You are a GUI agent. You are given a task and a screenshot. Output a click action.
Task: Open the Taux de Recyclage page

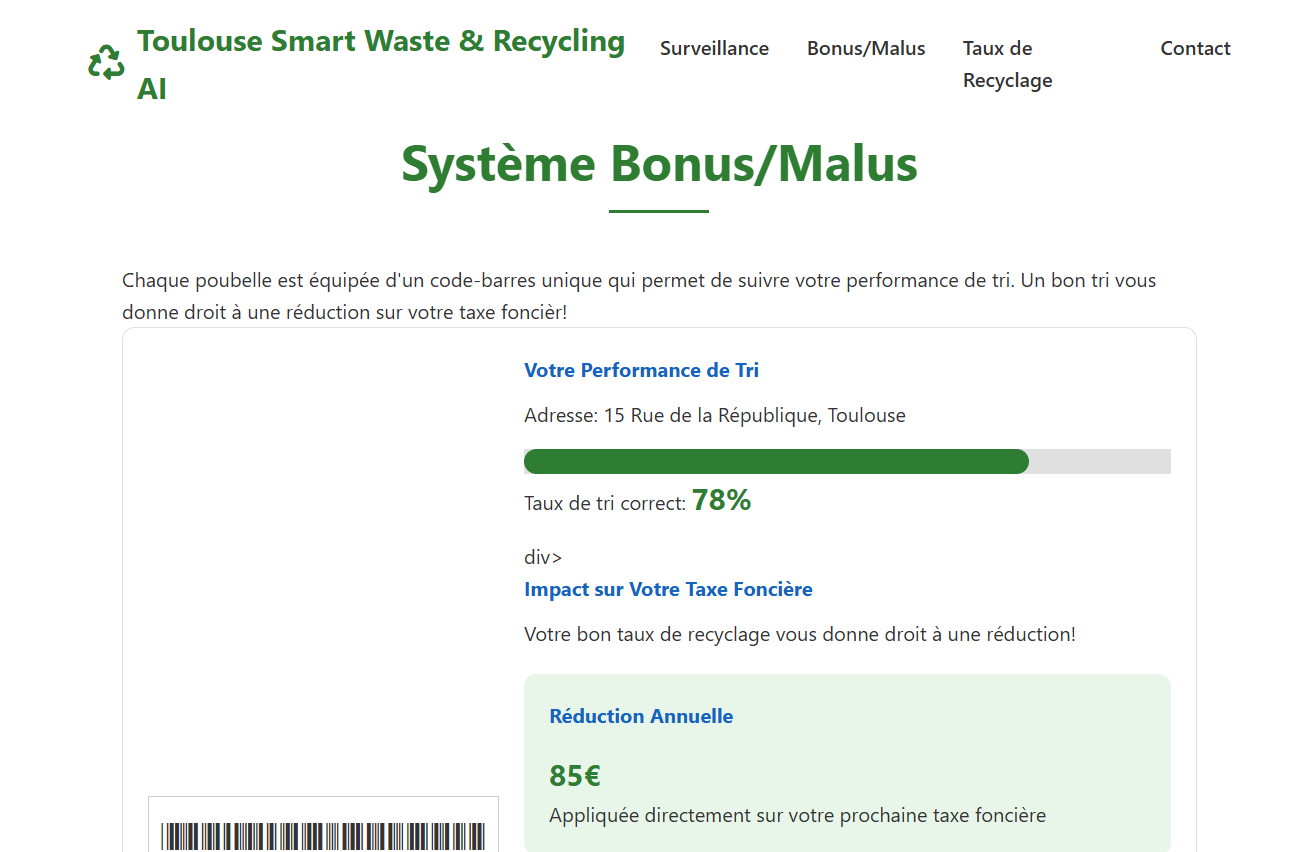(1007, 64)
